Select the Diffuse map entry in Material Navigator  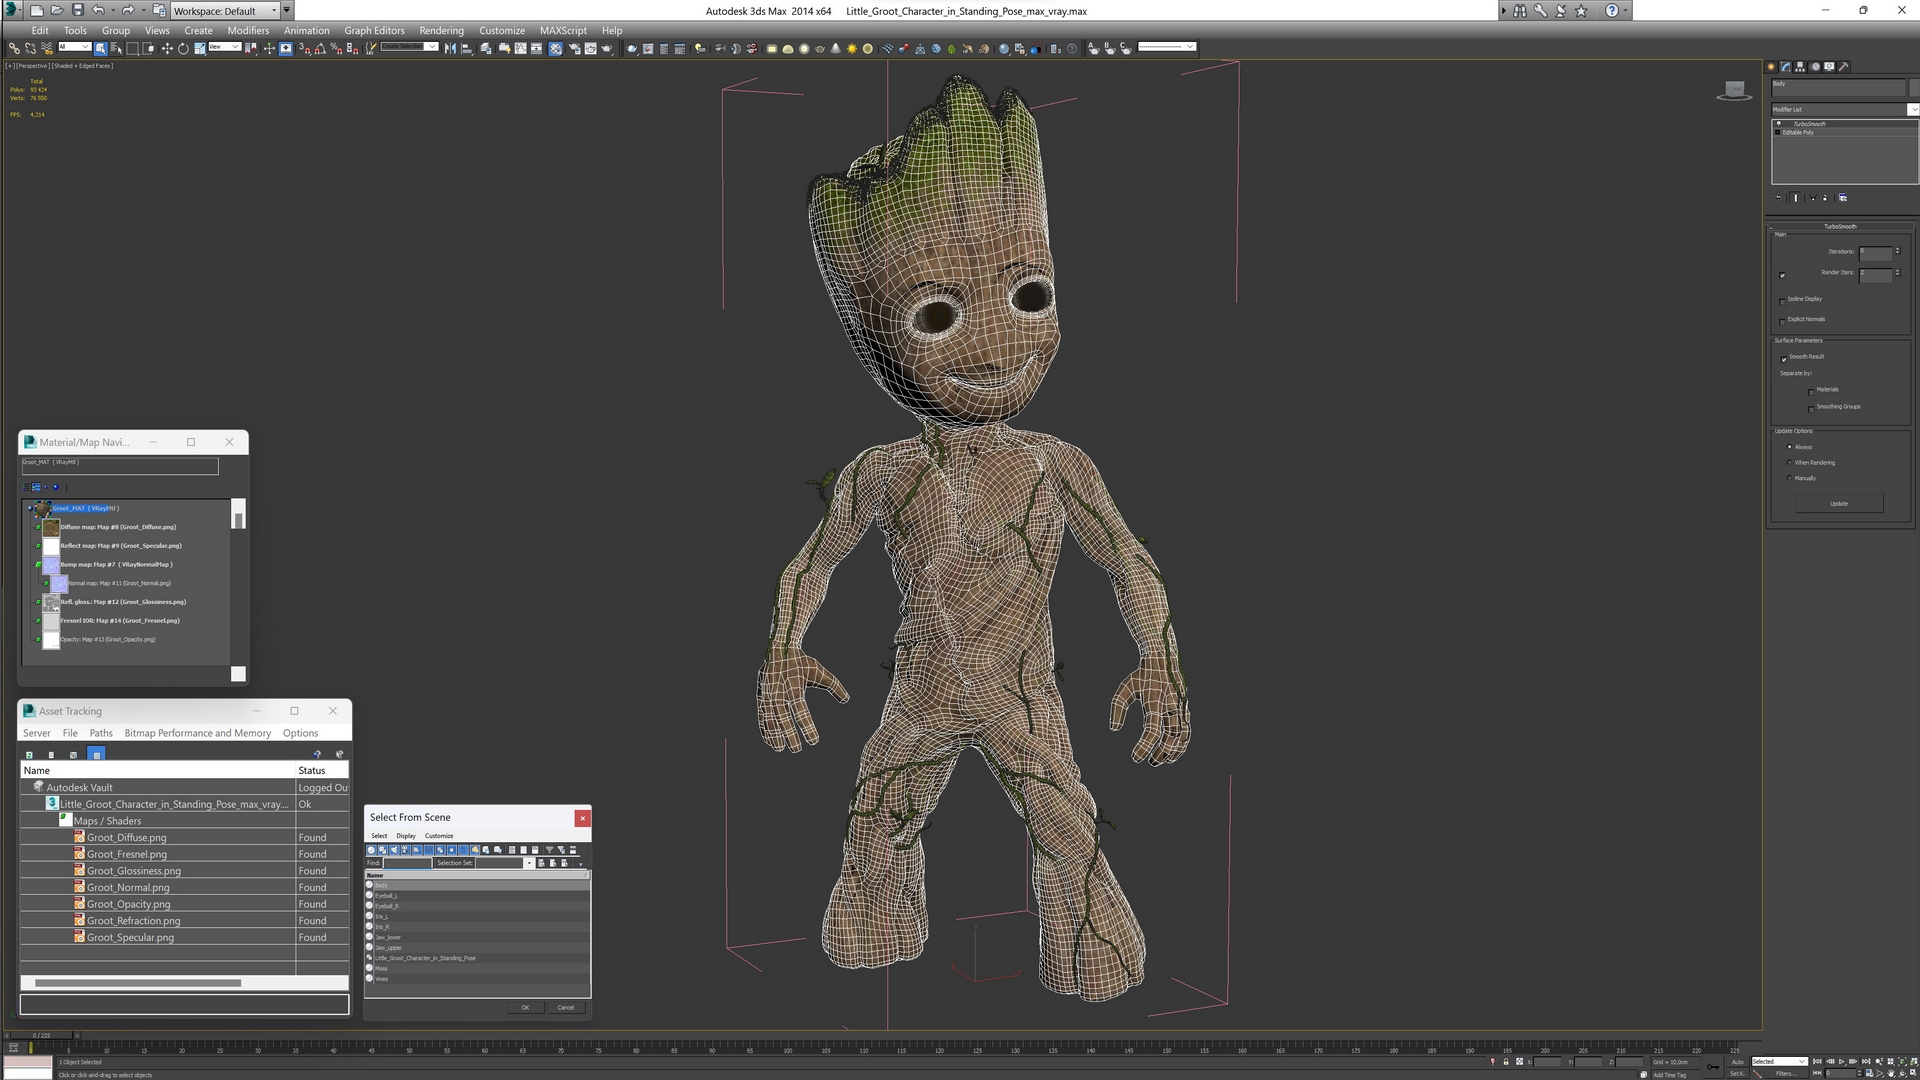(118, 527)
